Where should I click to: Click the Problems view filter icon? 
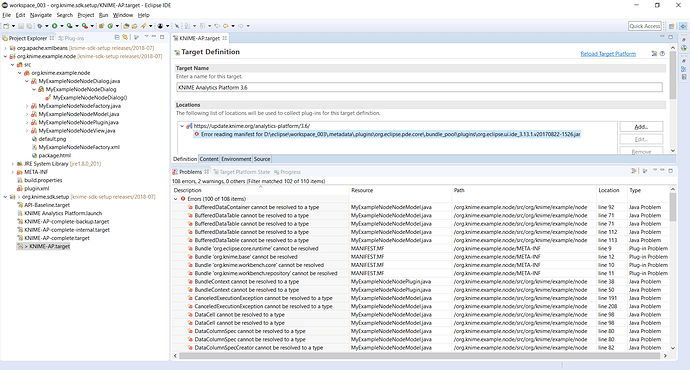[634, 171]
